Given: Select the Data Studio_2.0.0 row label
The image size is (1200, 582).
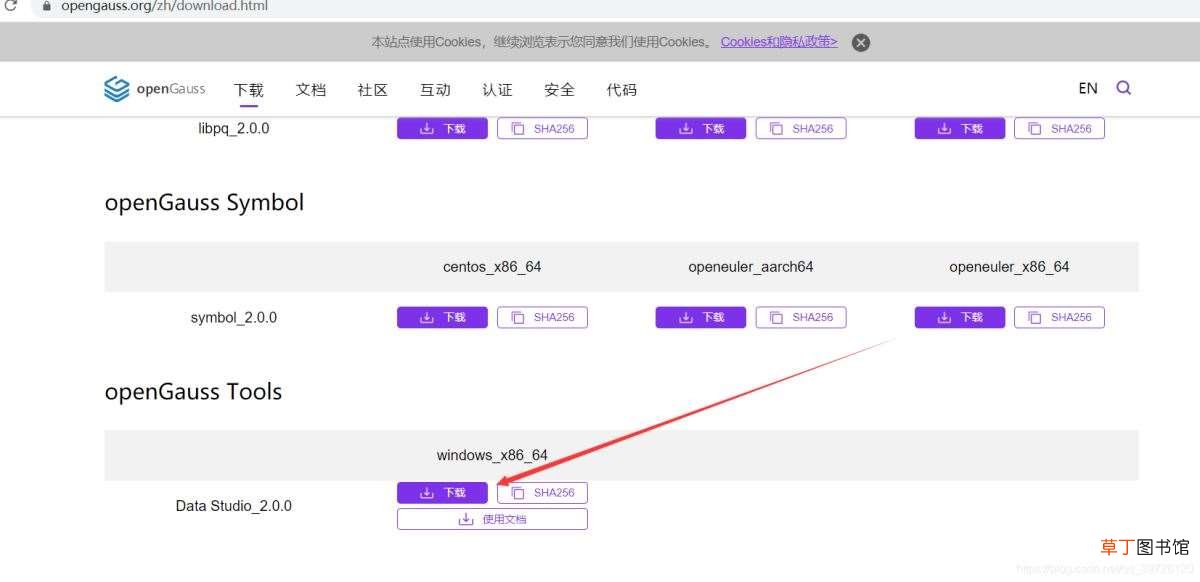Looking at the screenshot, I should click(x=234, y=506).
